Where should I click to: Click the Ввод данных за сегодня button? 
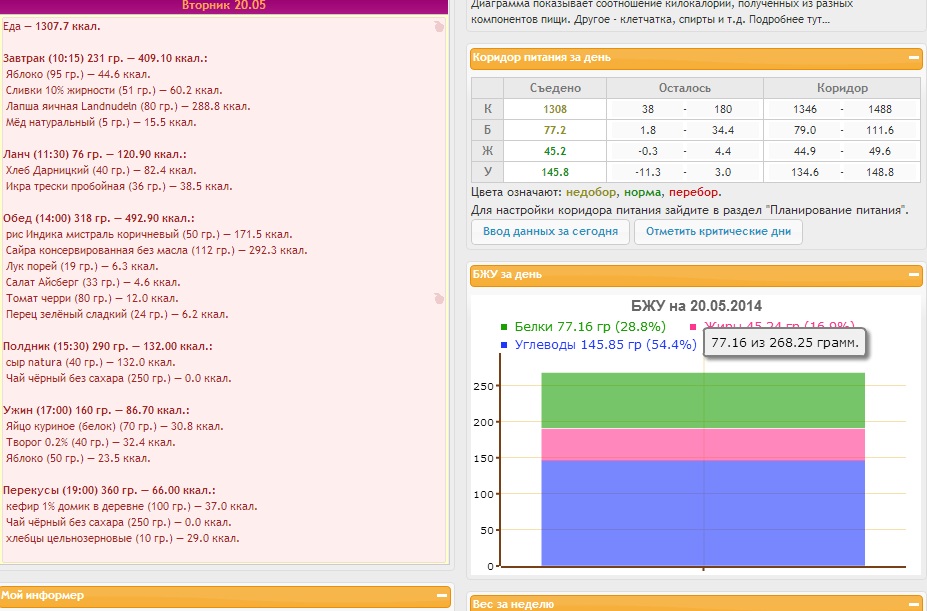pos(550,232)
